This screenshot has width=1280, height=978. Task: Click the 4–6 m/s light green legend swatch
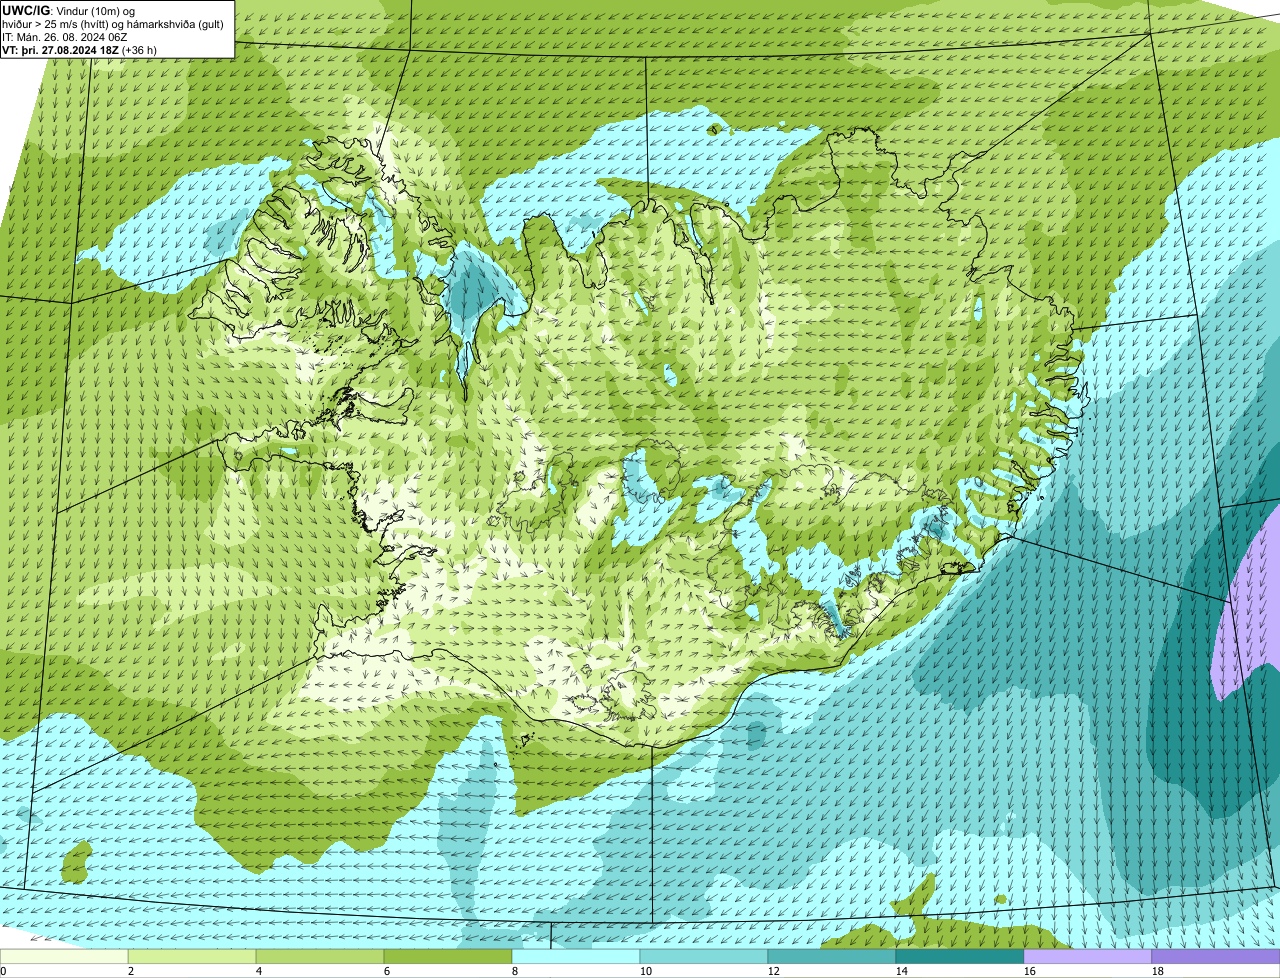coord(320,956)
